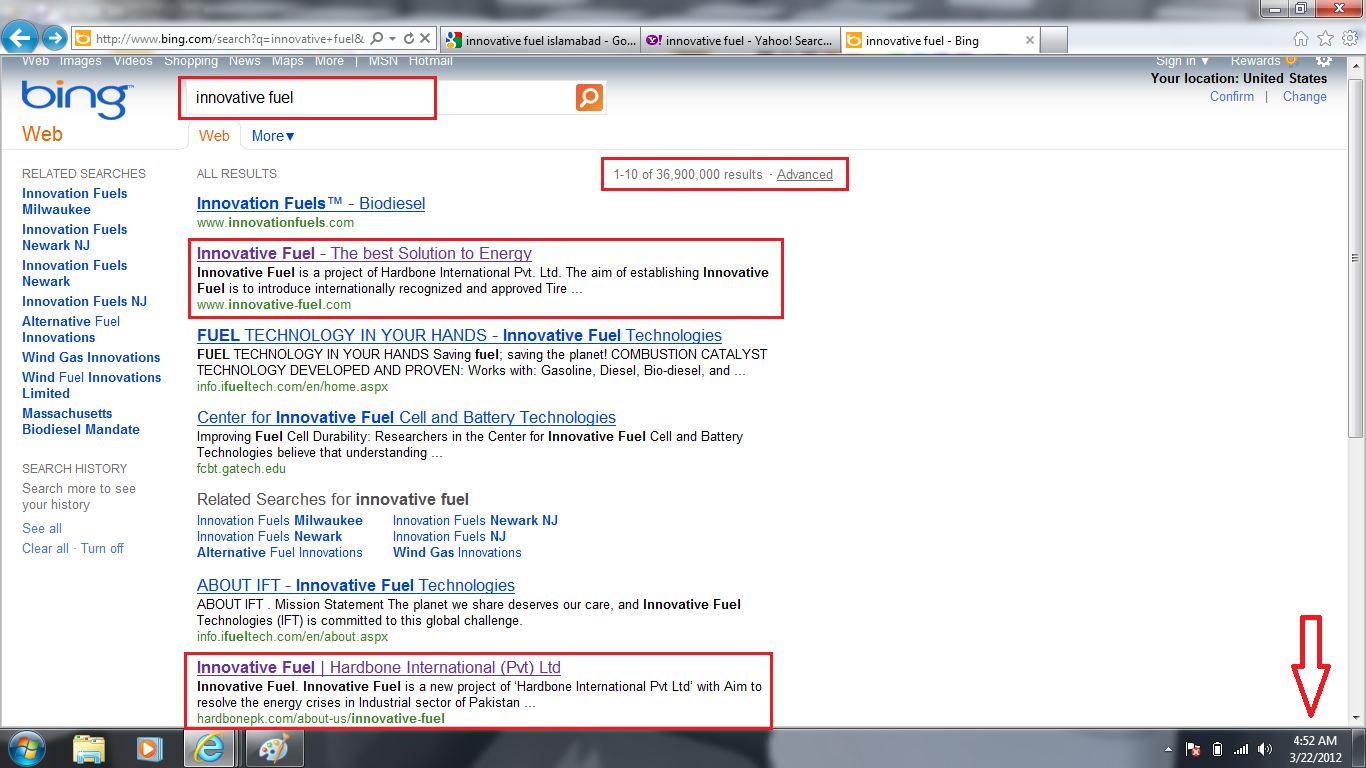
Task: Open favorites via the star icon
Action: pos(1325,39)
